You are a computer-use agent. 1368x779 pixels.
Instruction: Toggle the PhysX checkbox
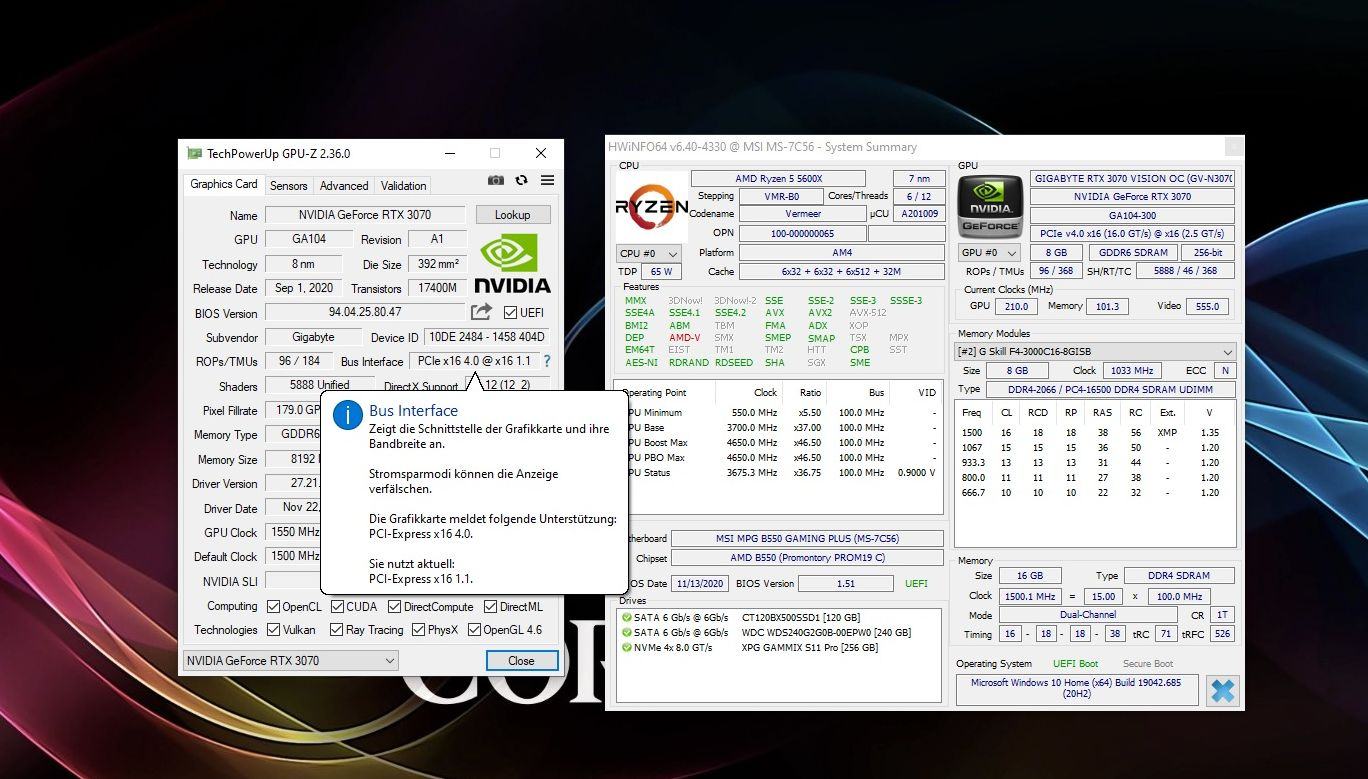pyautogui.click(x=418, y=630)
